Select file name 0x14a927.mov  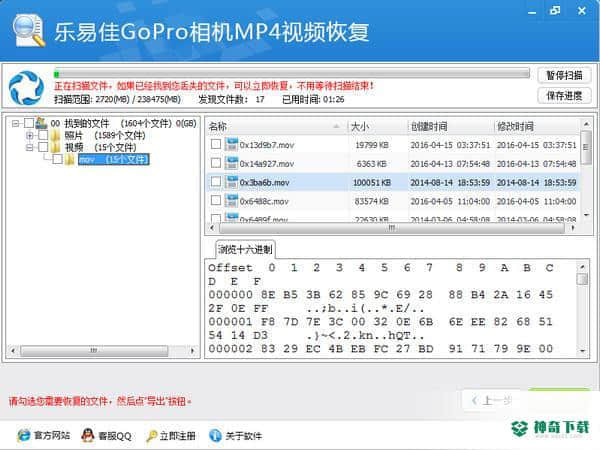point(267,164)
